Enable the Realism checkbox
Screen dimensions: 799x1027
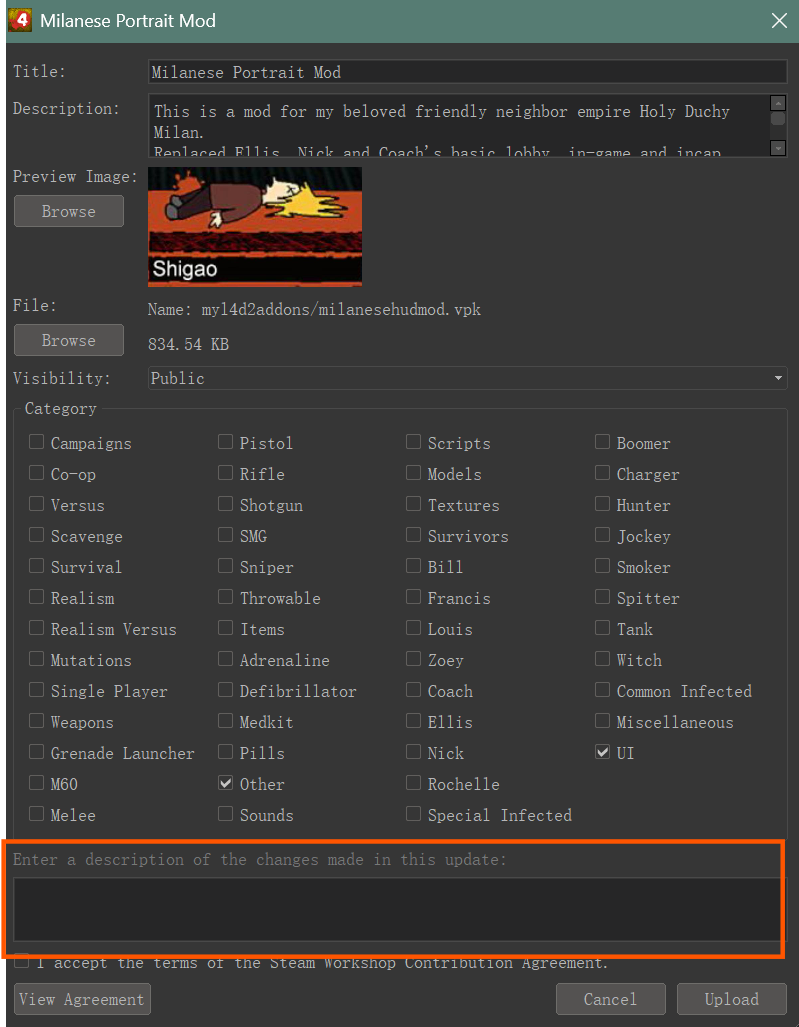(37, 597)
